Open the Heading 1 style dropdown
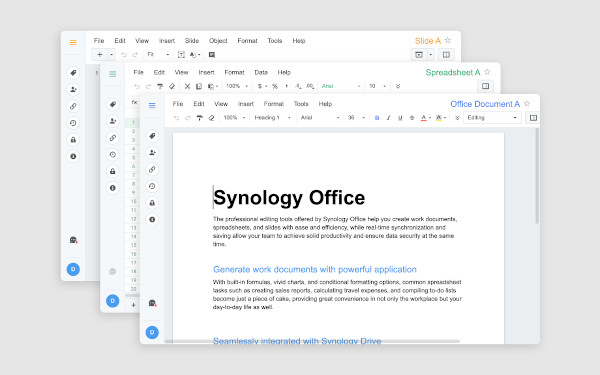The width and height of the screenshot is (600, 375). (272, 118)
